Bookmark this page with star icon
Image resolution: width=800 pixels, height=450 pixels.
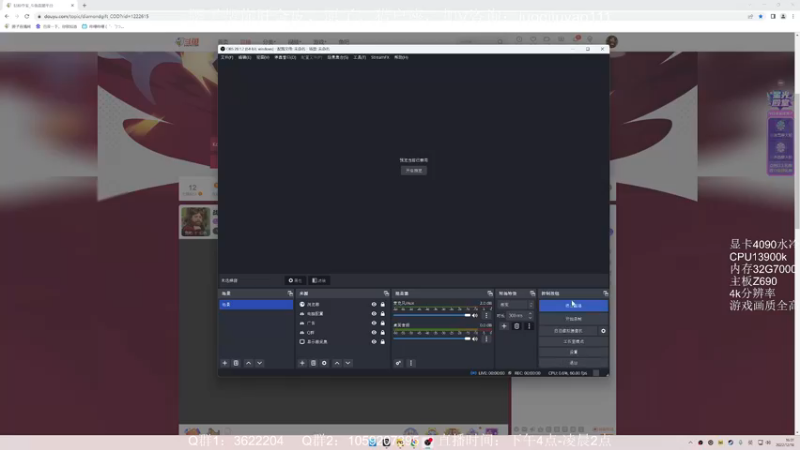(761, 16)
